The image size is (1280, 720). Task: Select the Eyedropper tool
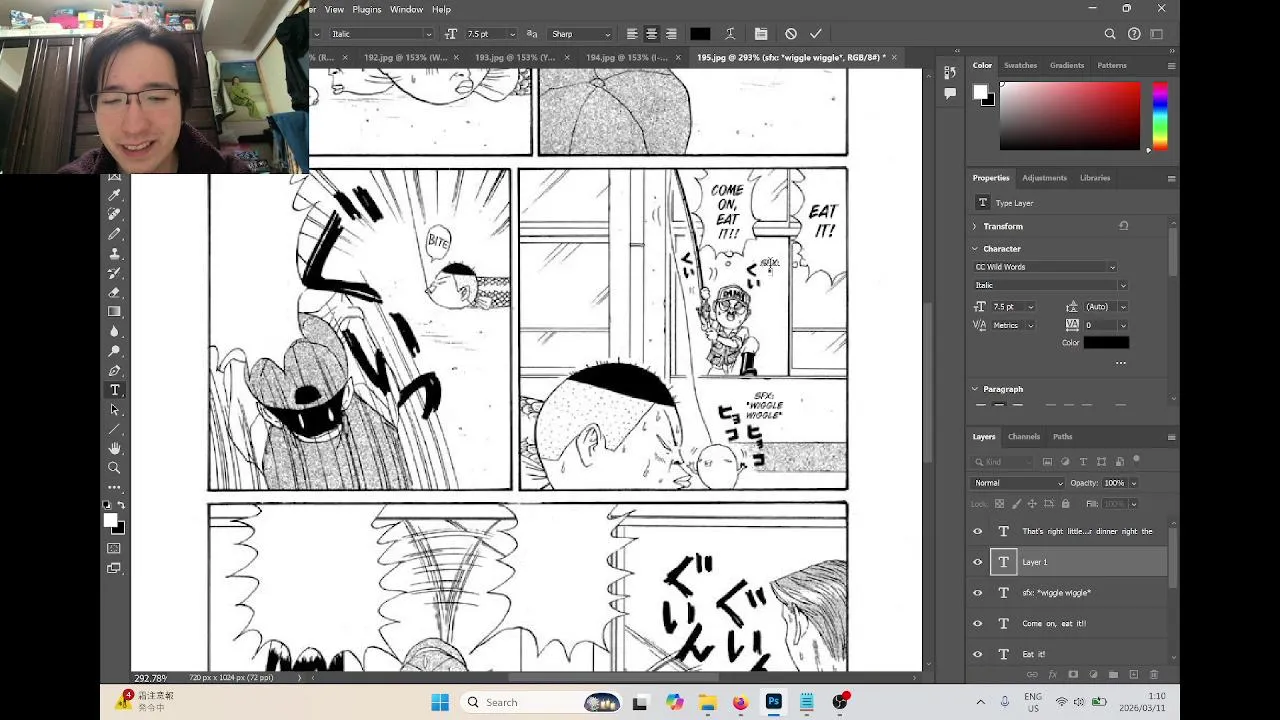pyautogui.click(x=114, y=195)
